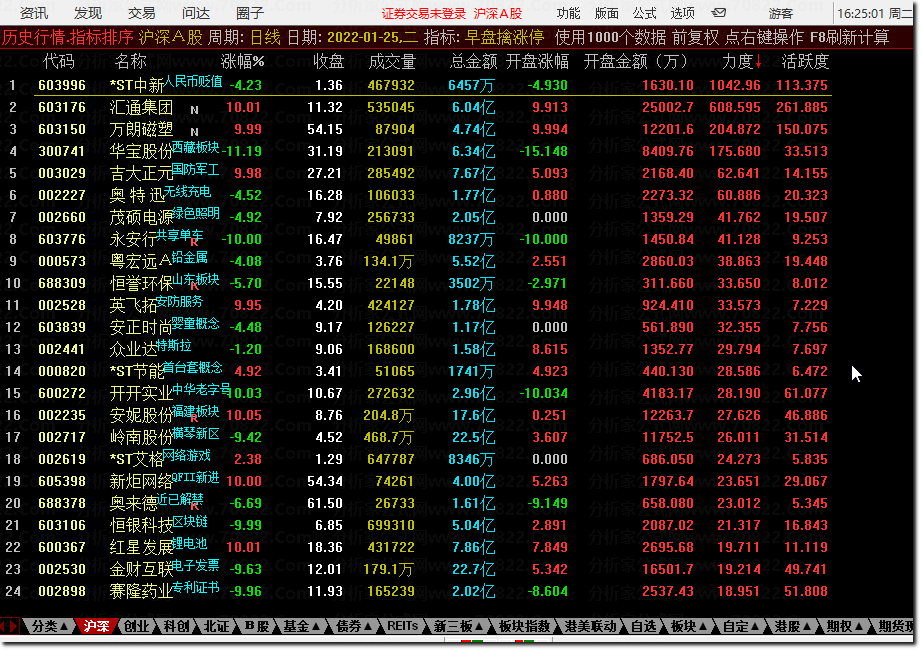Open the 公式 menu
The image size is (922, 650).
pyautogui.click(x=644, y=13)
